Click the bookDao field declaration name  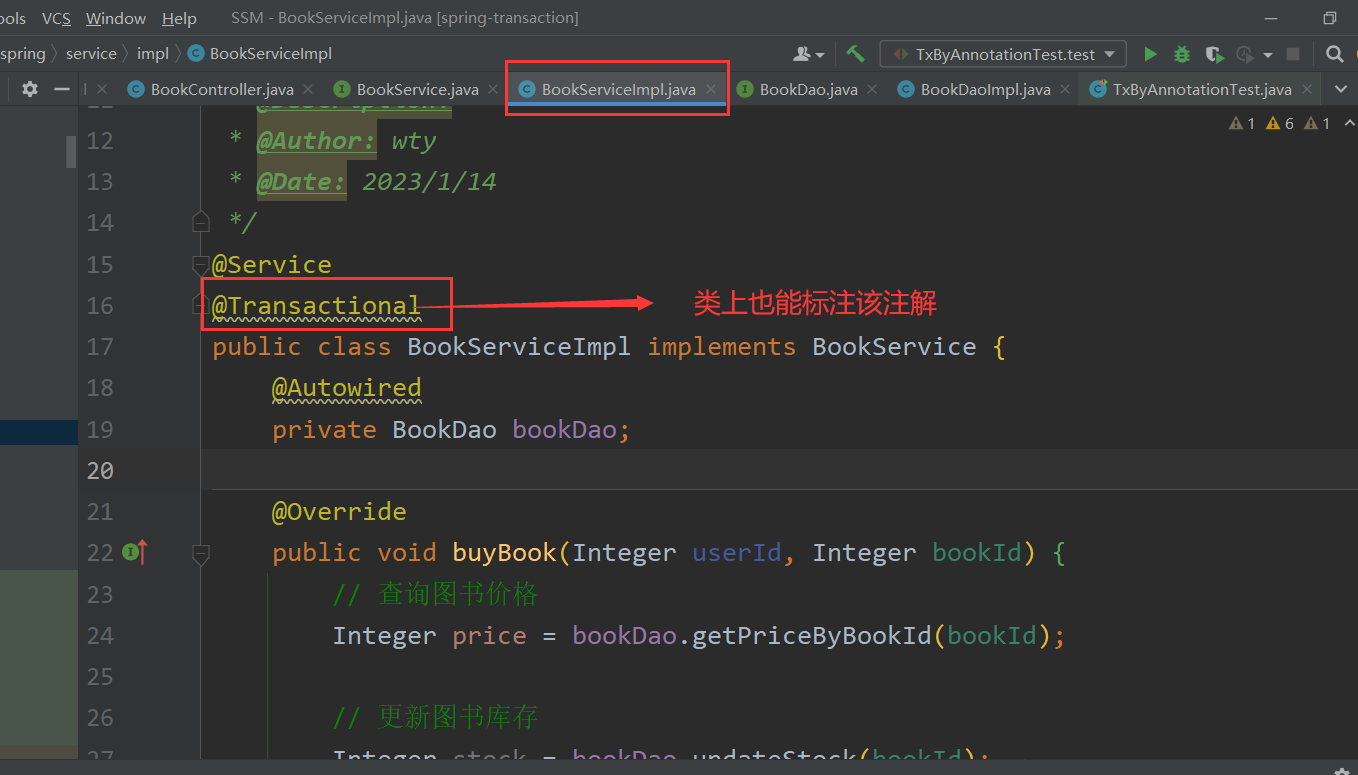tap(564, 429)
